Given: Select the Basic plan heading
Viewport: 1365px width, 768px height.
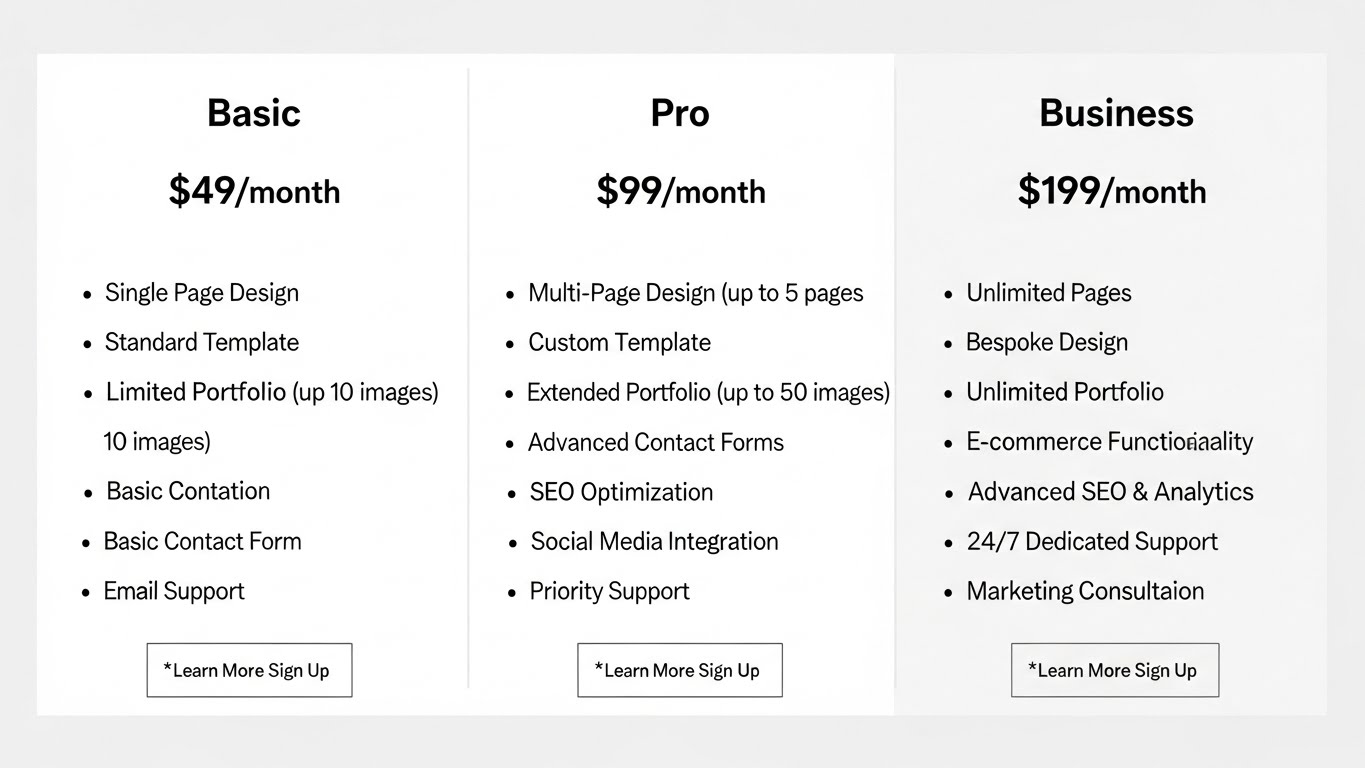Looking at the screenshot, I should pyautogui.click(x=253, y=113).
